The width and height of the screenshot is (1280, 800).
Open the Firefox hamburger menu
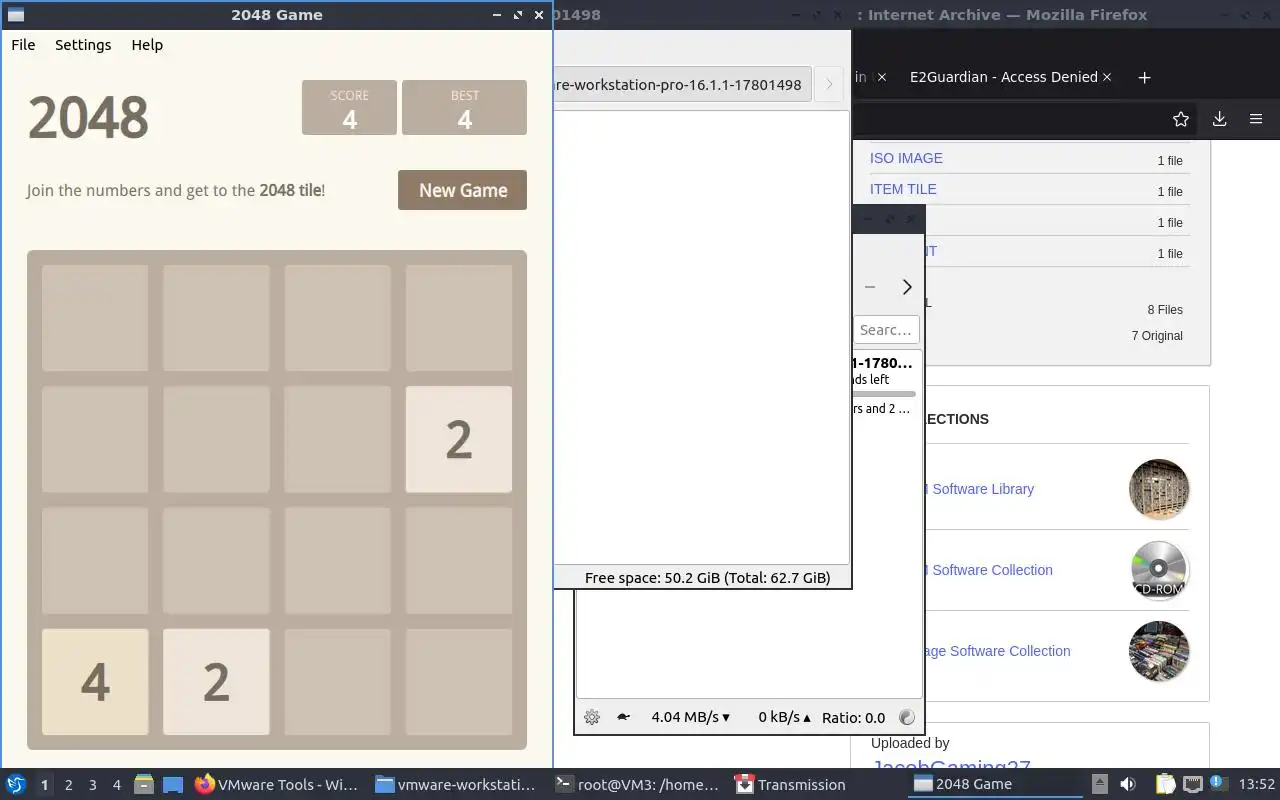point(1256,119)
